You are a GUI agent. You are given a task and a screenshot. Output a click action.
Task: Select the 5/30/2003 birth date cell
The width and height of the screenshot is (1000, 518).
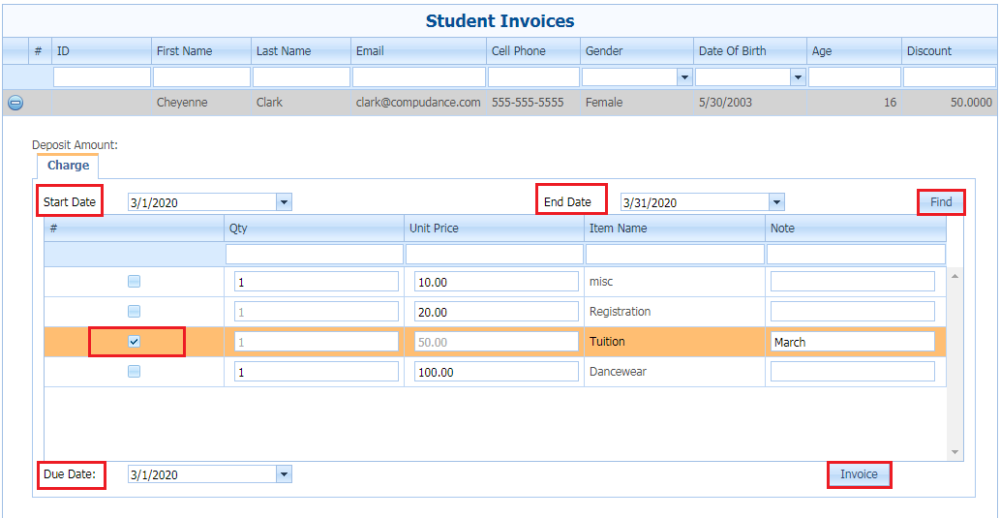point(725,102)
